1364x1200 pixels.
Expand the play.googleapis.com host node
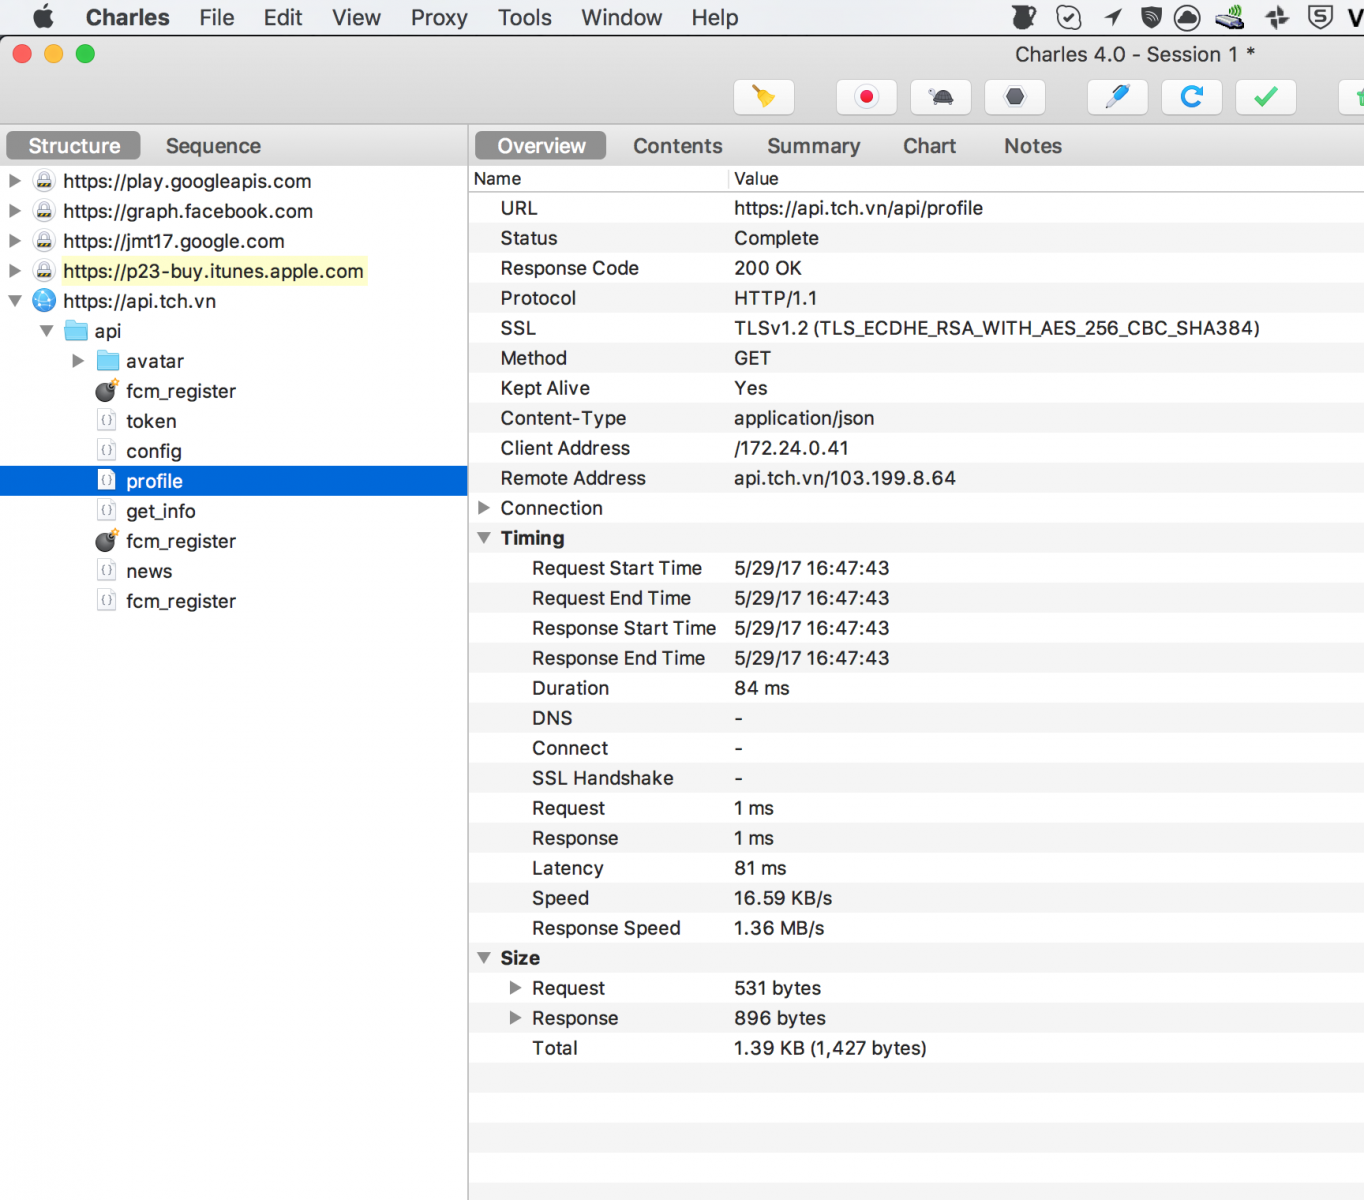point(15,181)
